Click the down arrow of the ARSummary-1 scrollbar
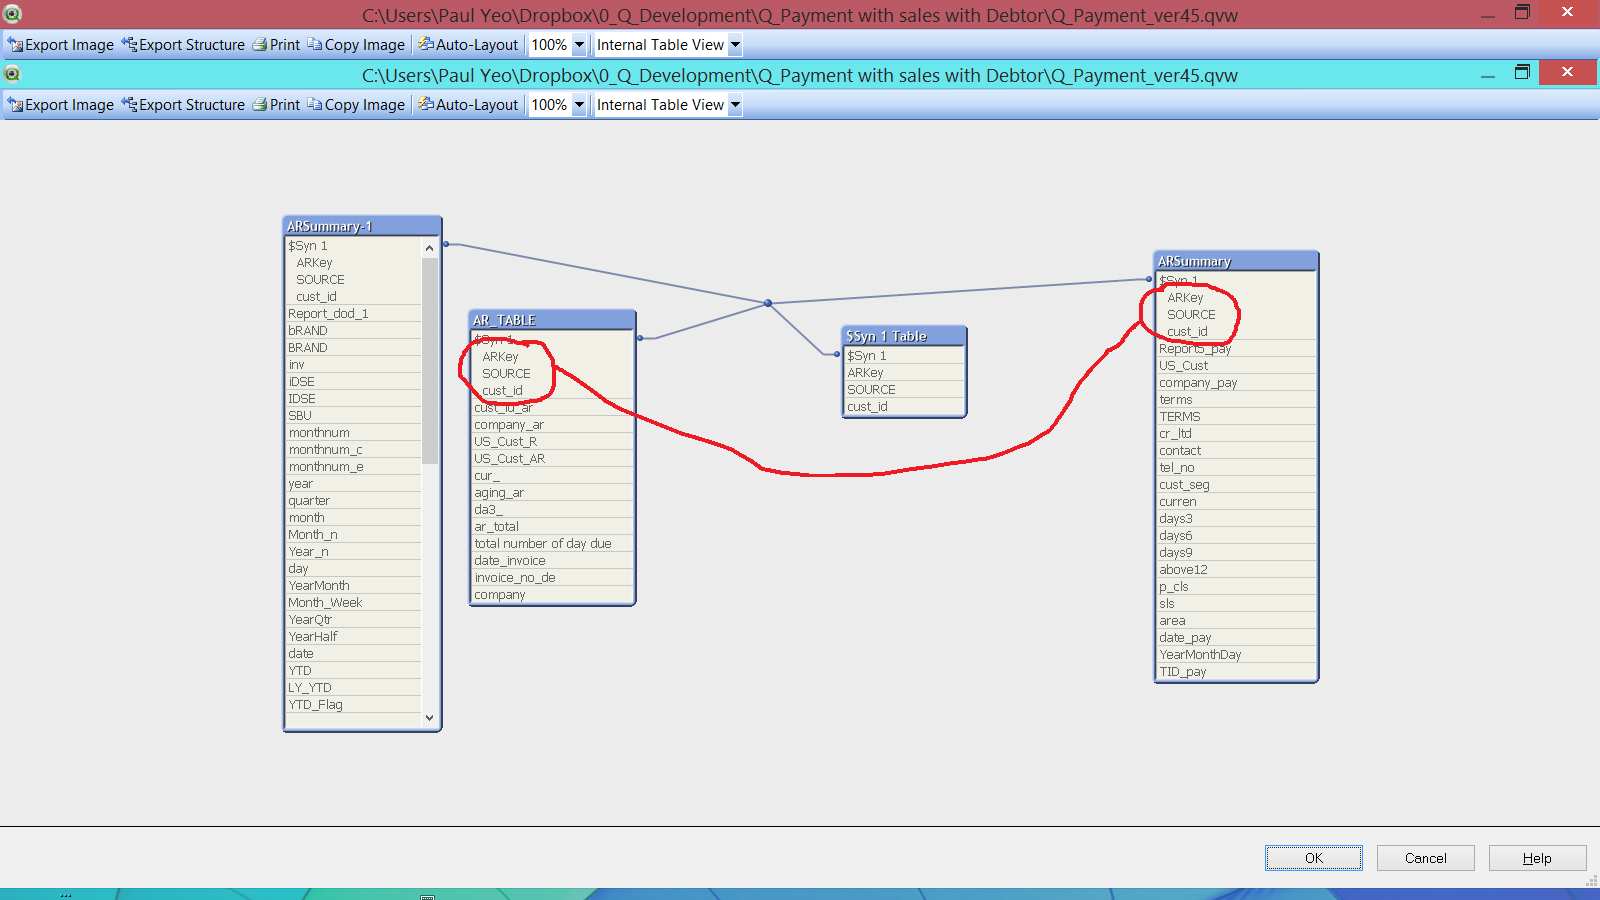1600x900 pixels. [430, 718]
